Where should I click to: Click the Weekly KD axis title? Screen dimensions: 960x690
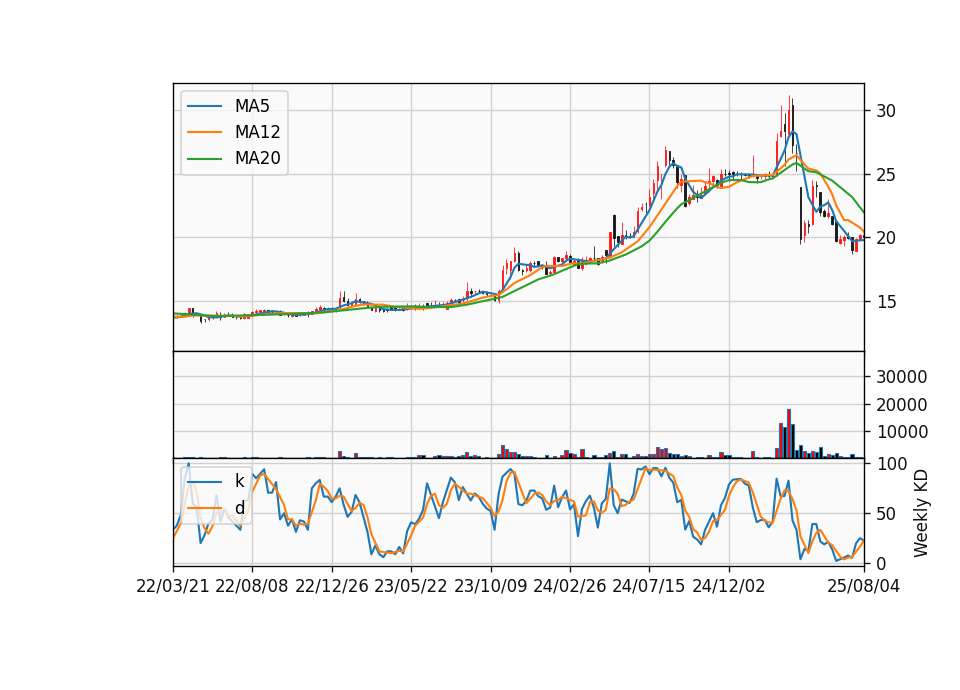[920, 514]
